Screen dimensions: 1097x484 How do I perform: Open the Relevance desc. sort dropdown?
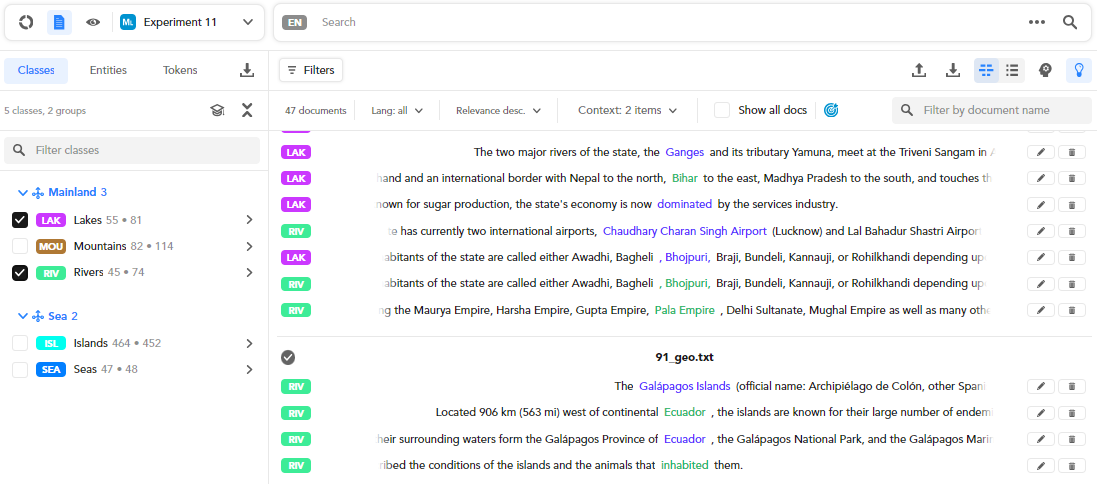(x=498, y=110)
